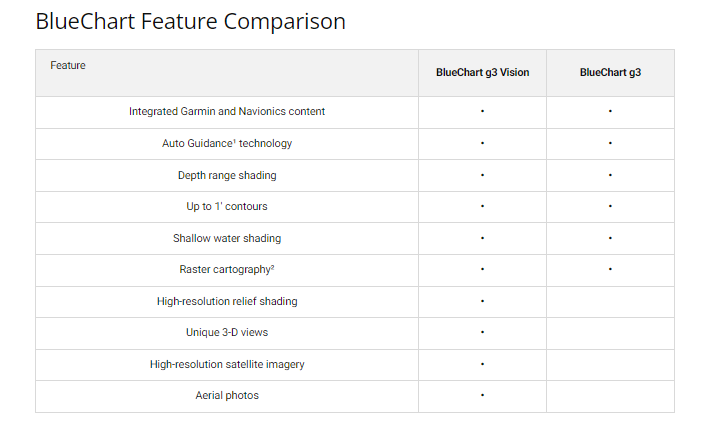Screen dimensions: 714x428
Task: Select the Shallow water shading feature text
Action: coord(227,239)
